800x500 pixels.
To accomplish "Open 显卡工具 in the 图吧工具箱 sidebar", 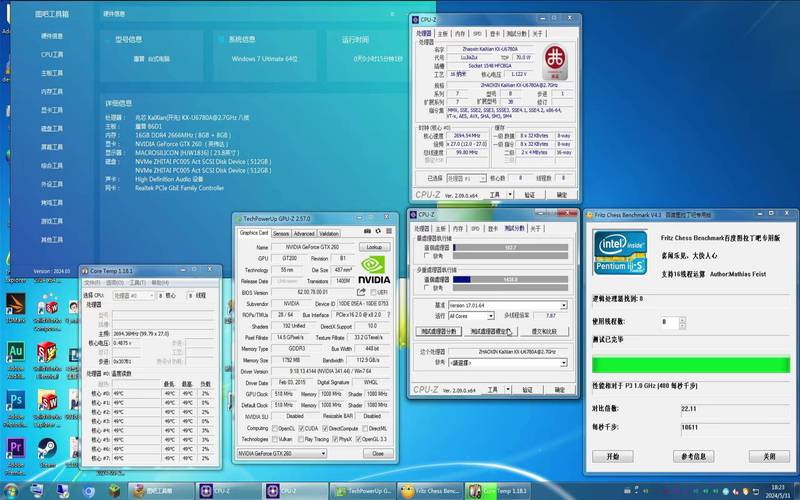I will pos(52,110).
